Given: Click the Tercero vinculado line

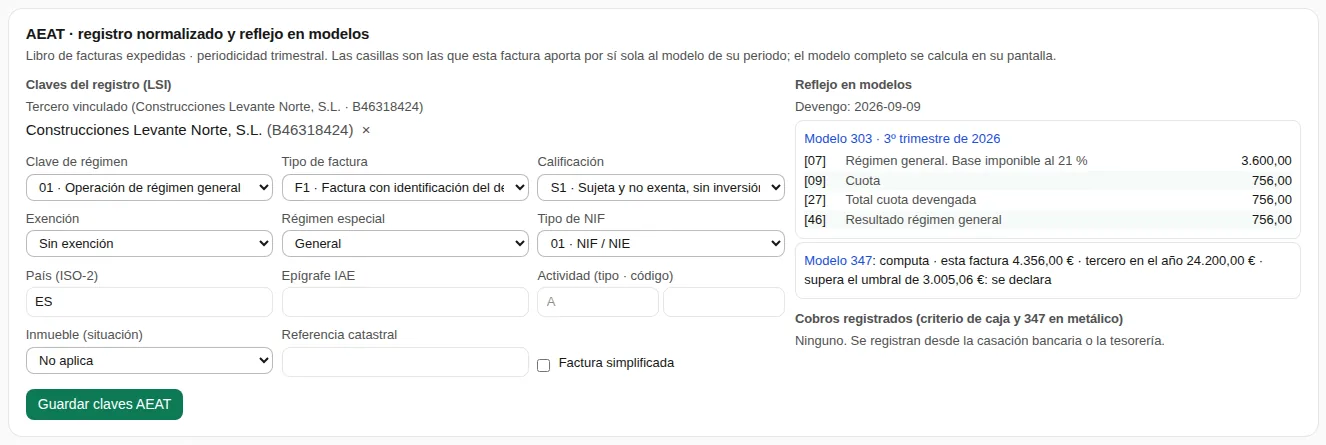Looking at the screenshot, I should (x=225, y=107).
